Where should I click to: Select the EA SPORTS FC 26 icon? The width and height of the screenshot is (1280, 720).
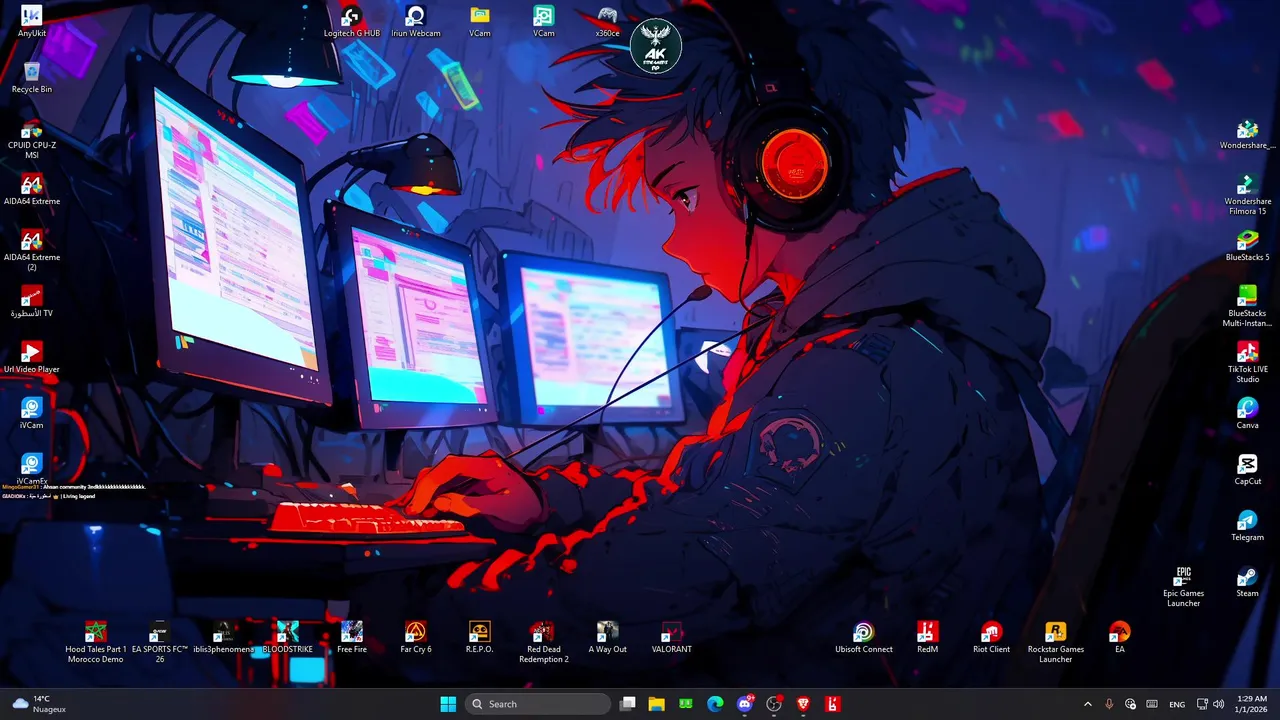pos(160,642)
